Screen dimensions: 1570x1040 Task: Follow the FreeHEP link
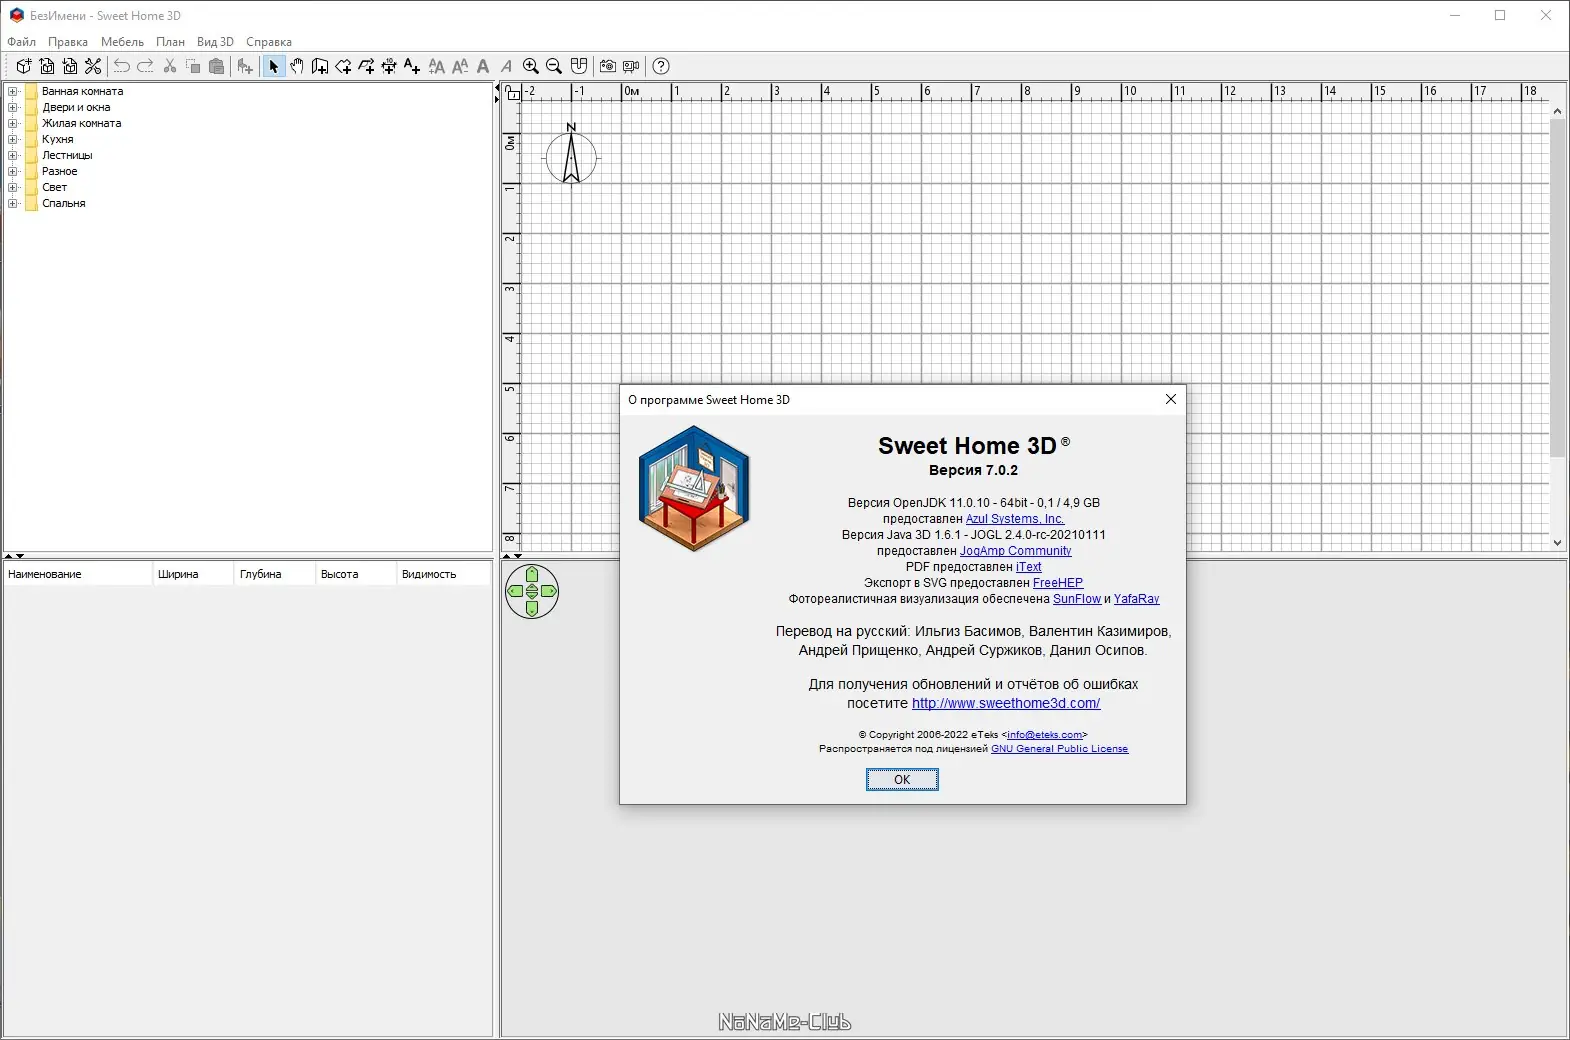1058,583
